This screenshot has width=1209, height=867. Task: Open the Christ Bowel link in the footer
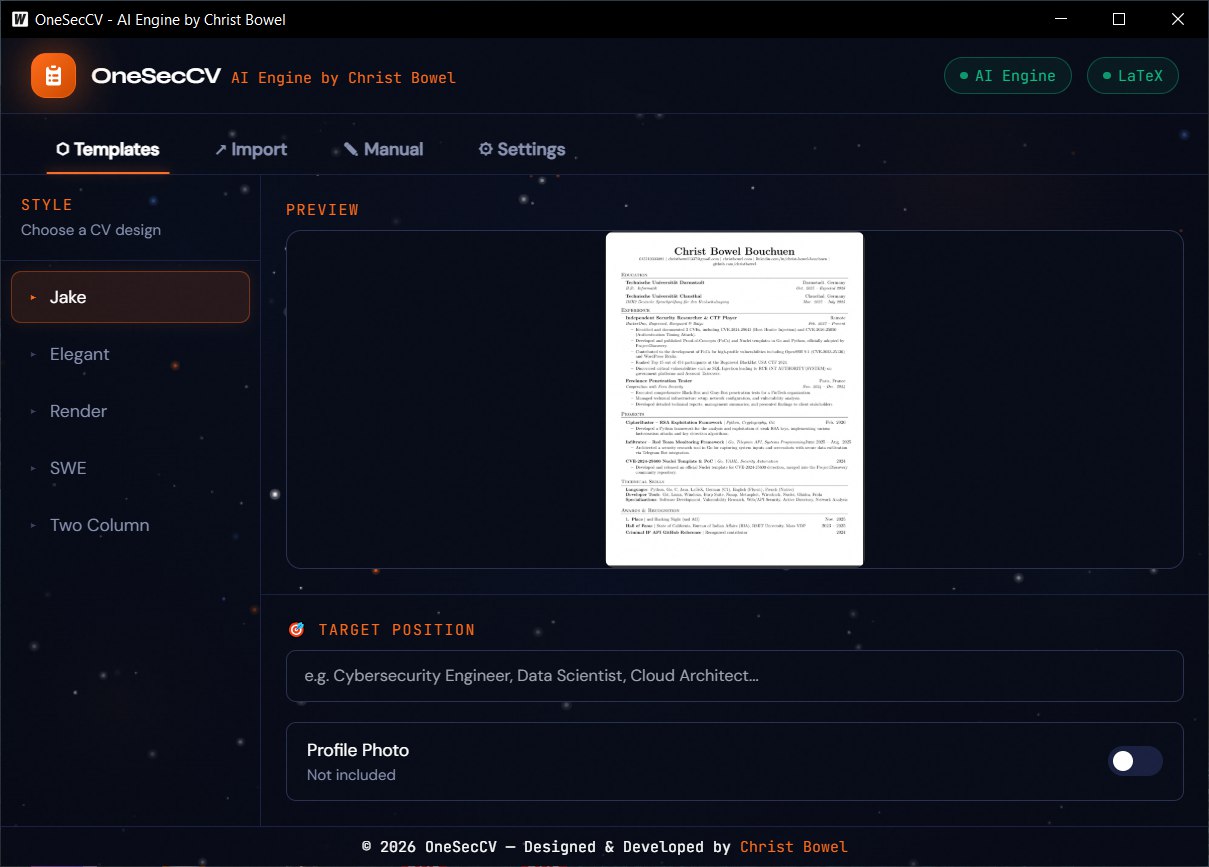pos(794,846)
